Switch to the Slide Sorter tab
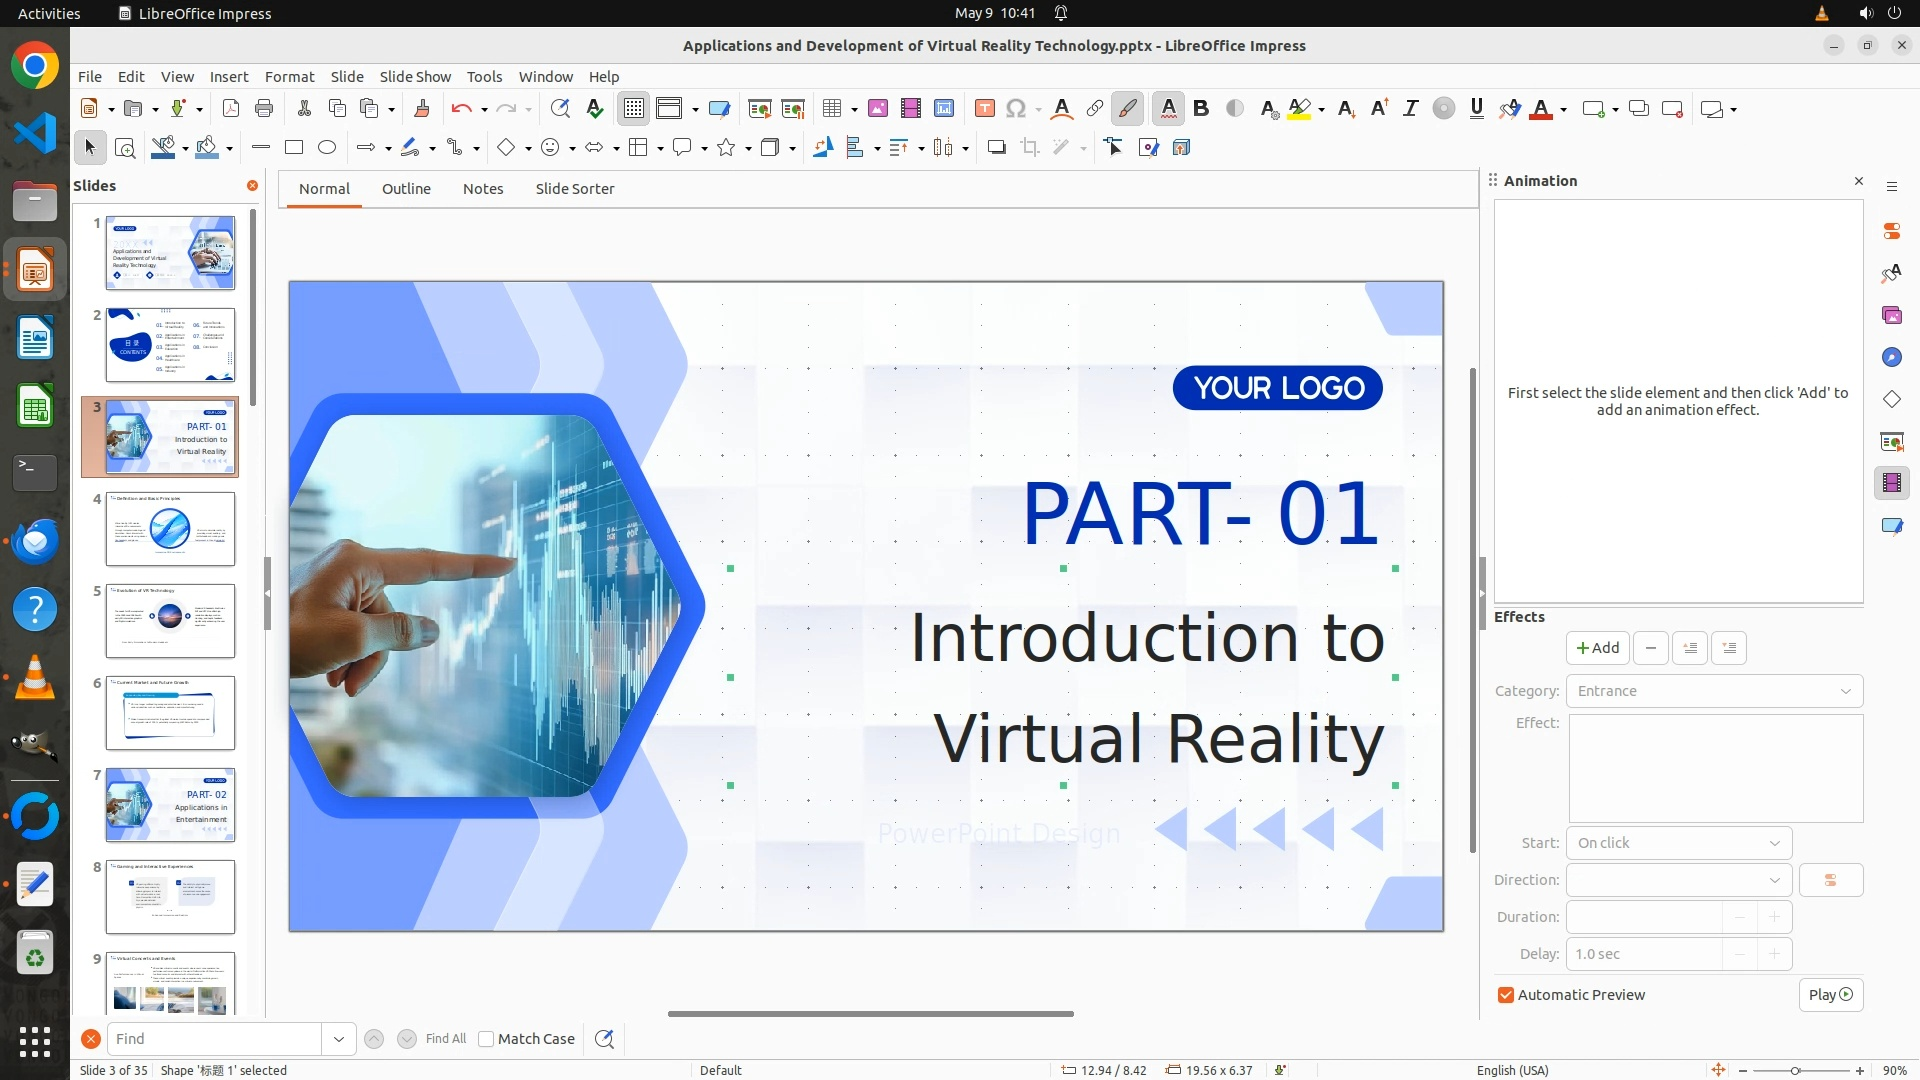The width and height of the screenshot is (1920, 1080). tap(574, 189)
